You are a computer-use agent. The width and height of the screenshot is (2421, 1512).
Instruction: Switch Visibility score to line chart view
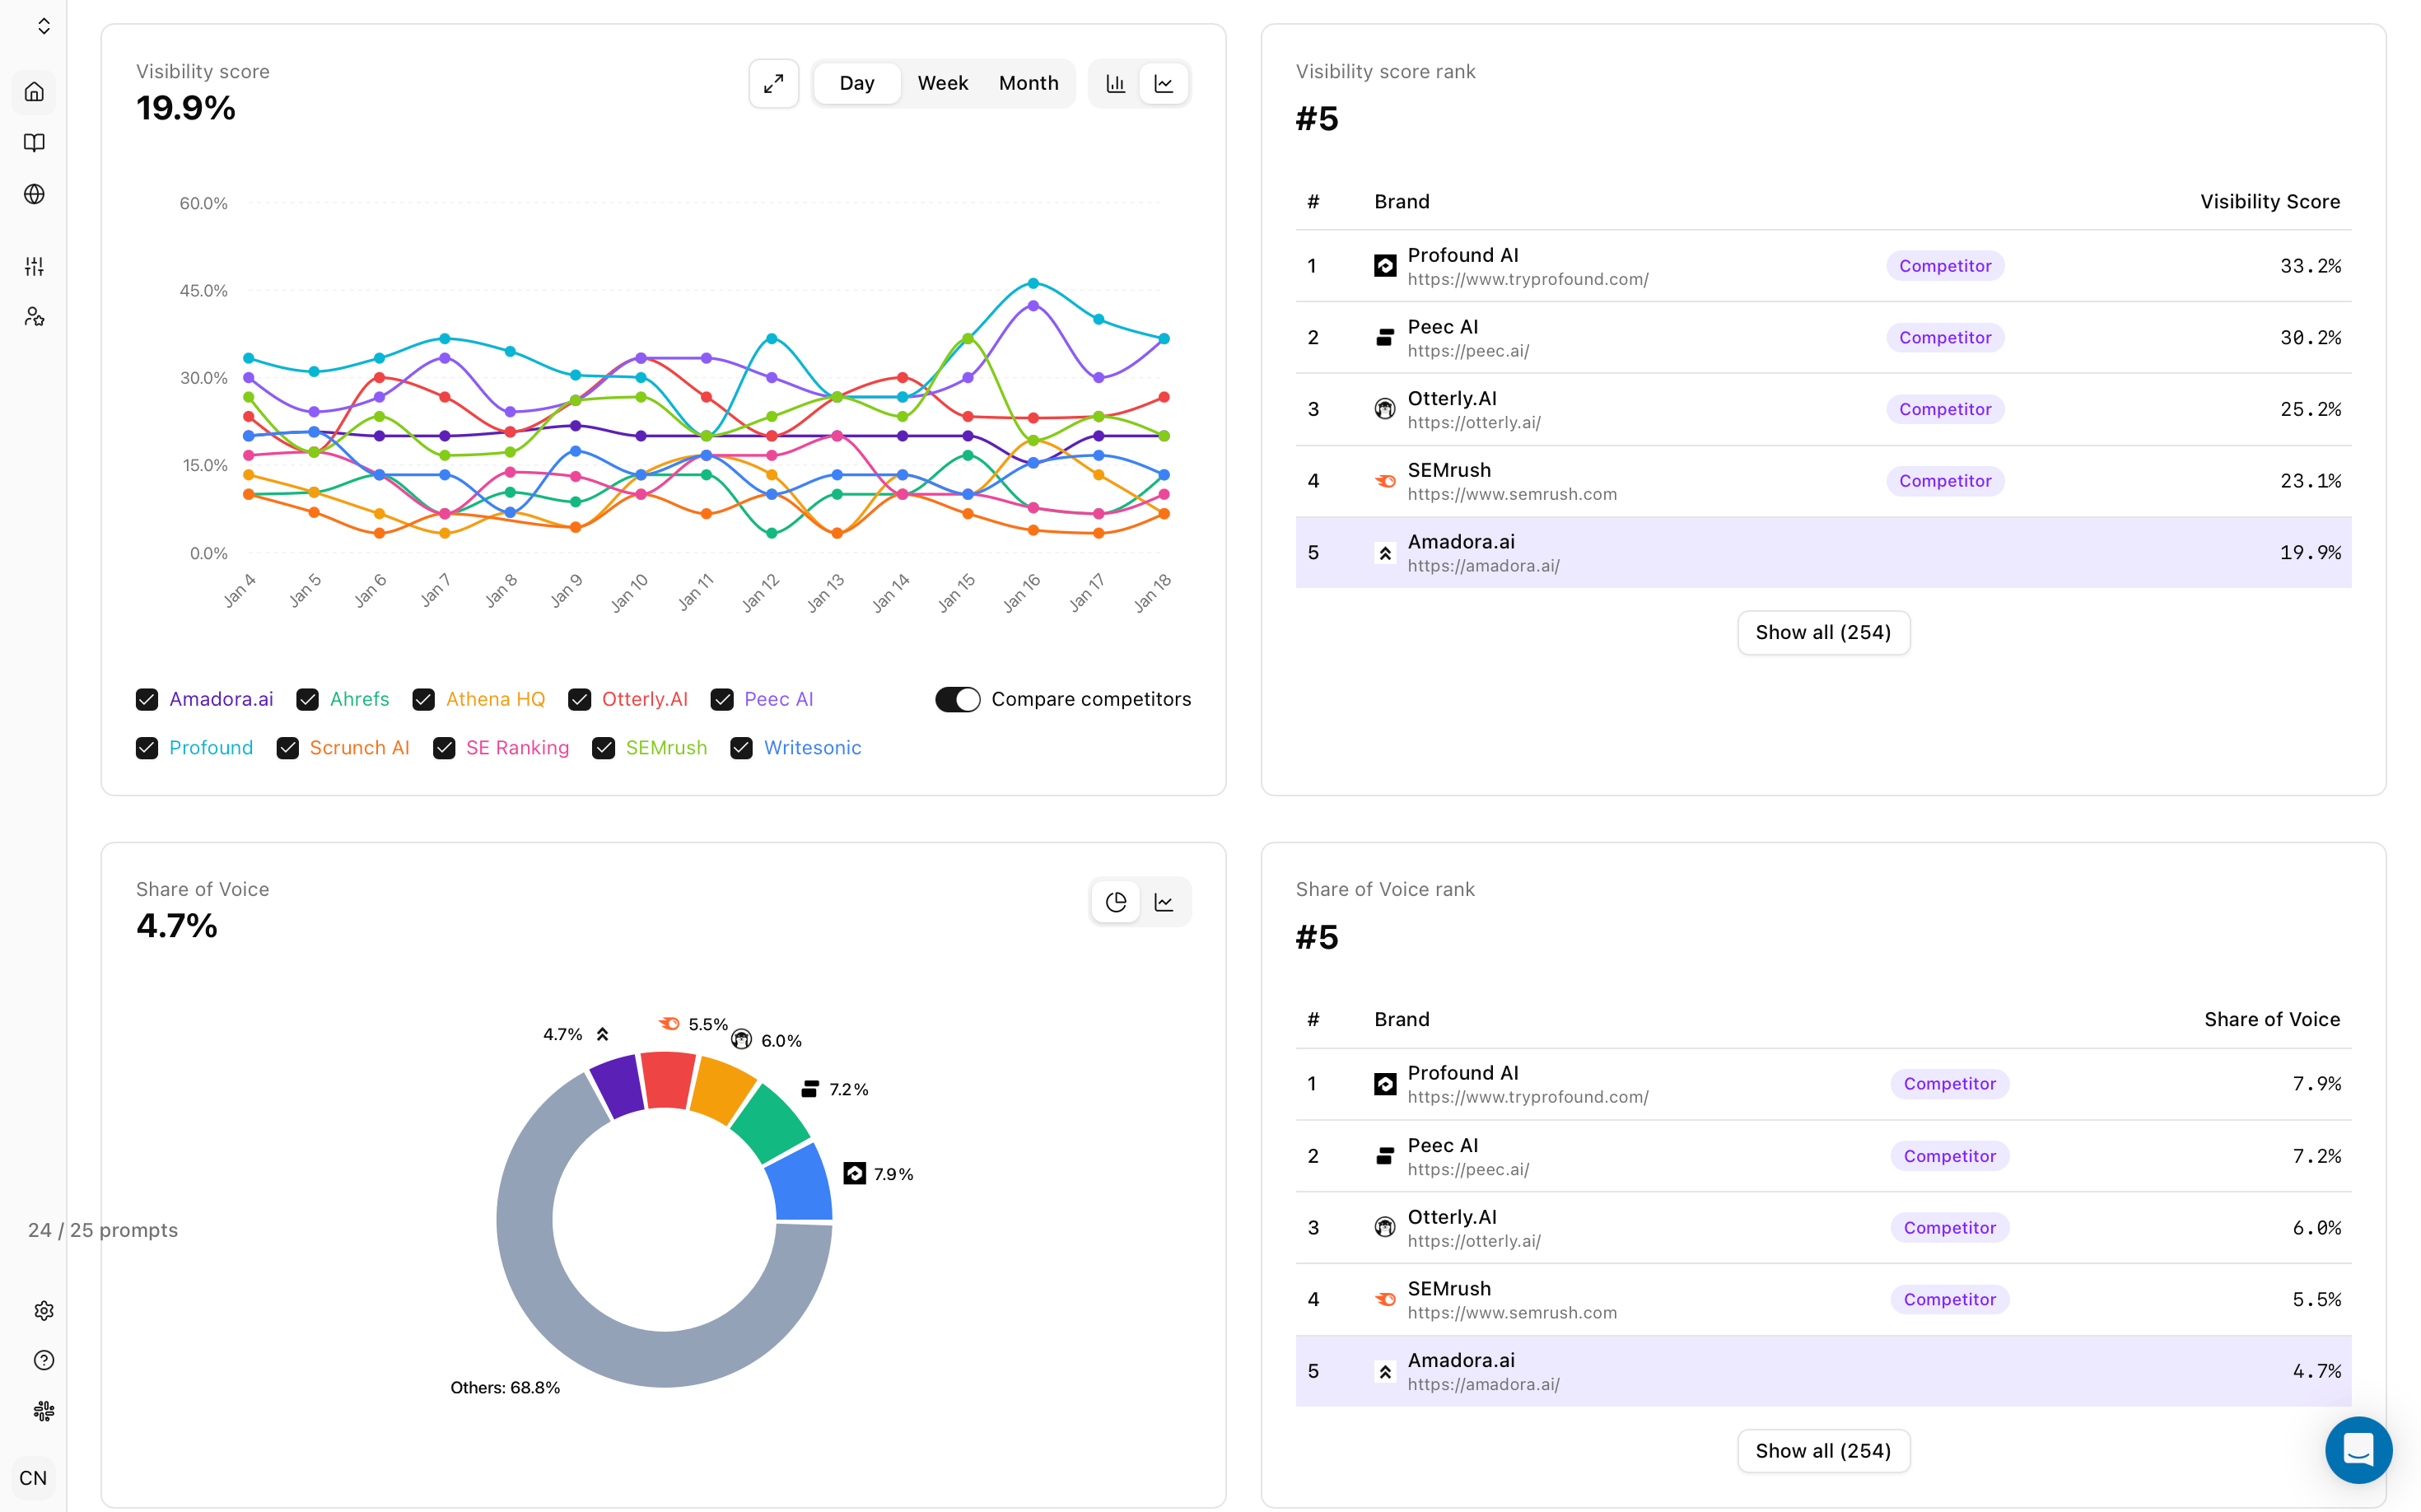pyautogui.click(x=1164, y=84)
